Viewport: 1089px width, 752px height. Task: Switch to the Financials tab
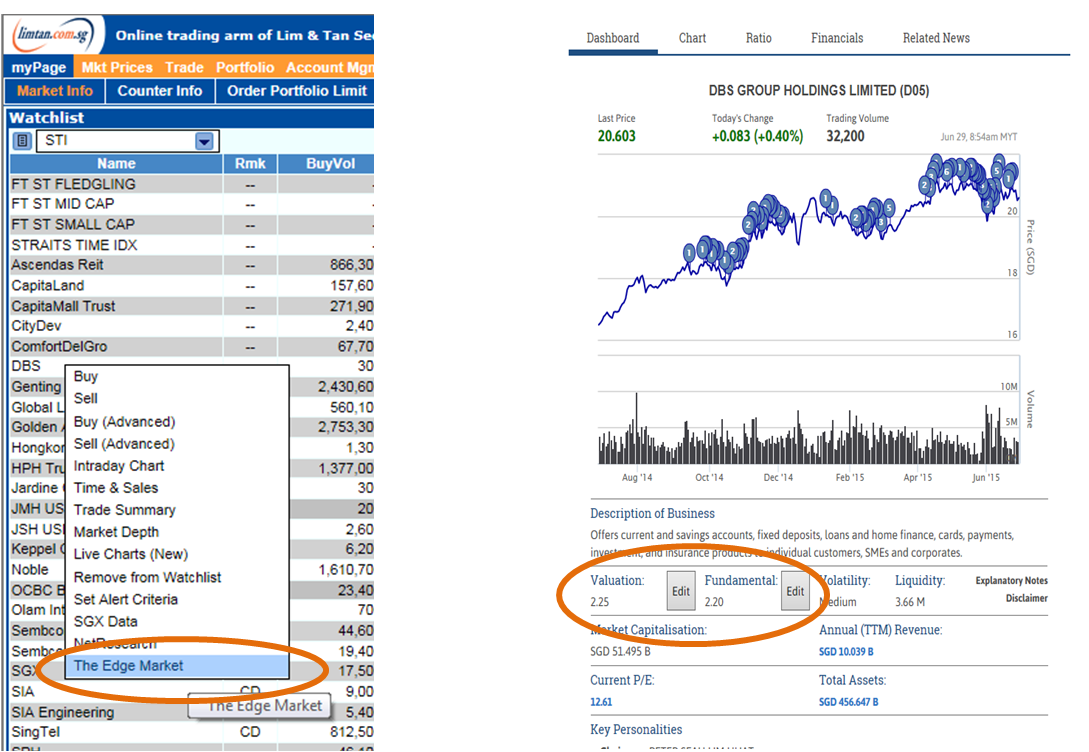(837, 38)
